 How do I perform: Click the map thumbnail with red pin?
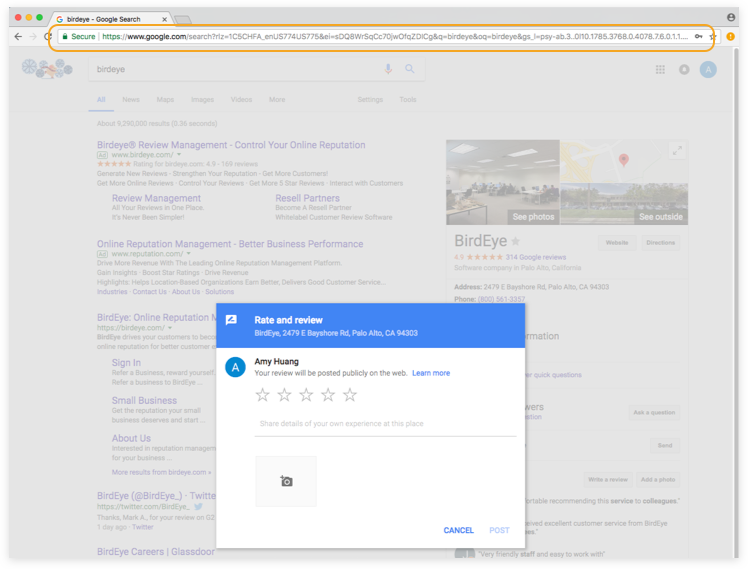point(624,161)
